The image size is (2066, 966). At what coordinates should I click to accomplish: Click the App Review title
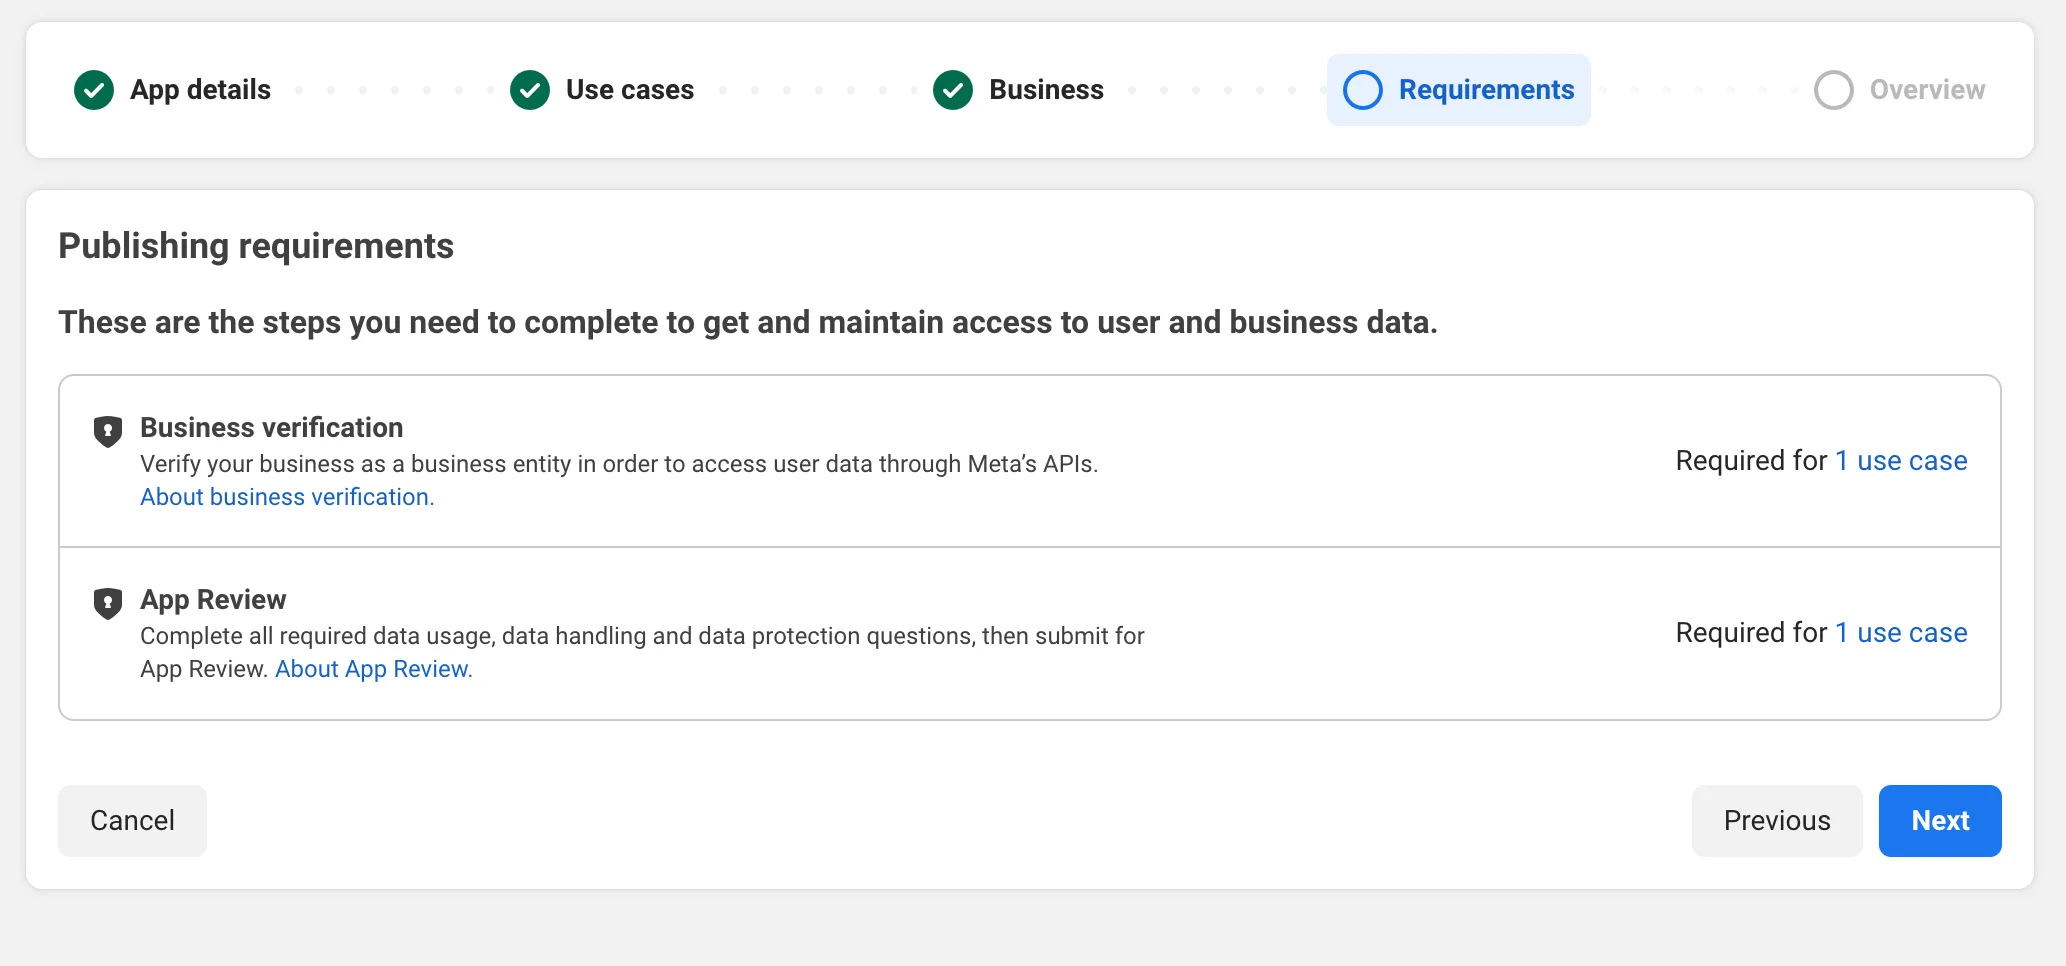tap(213, 600)
